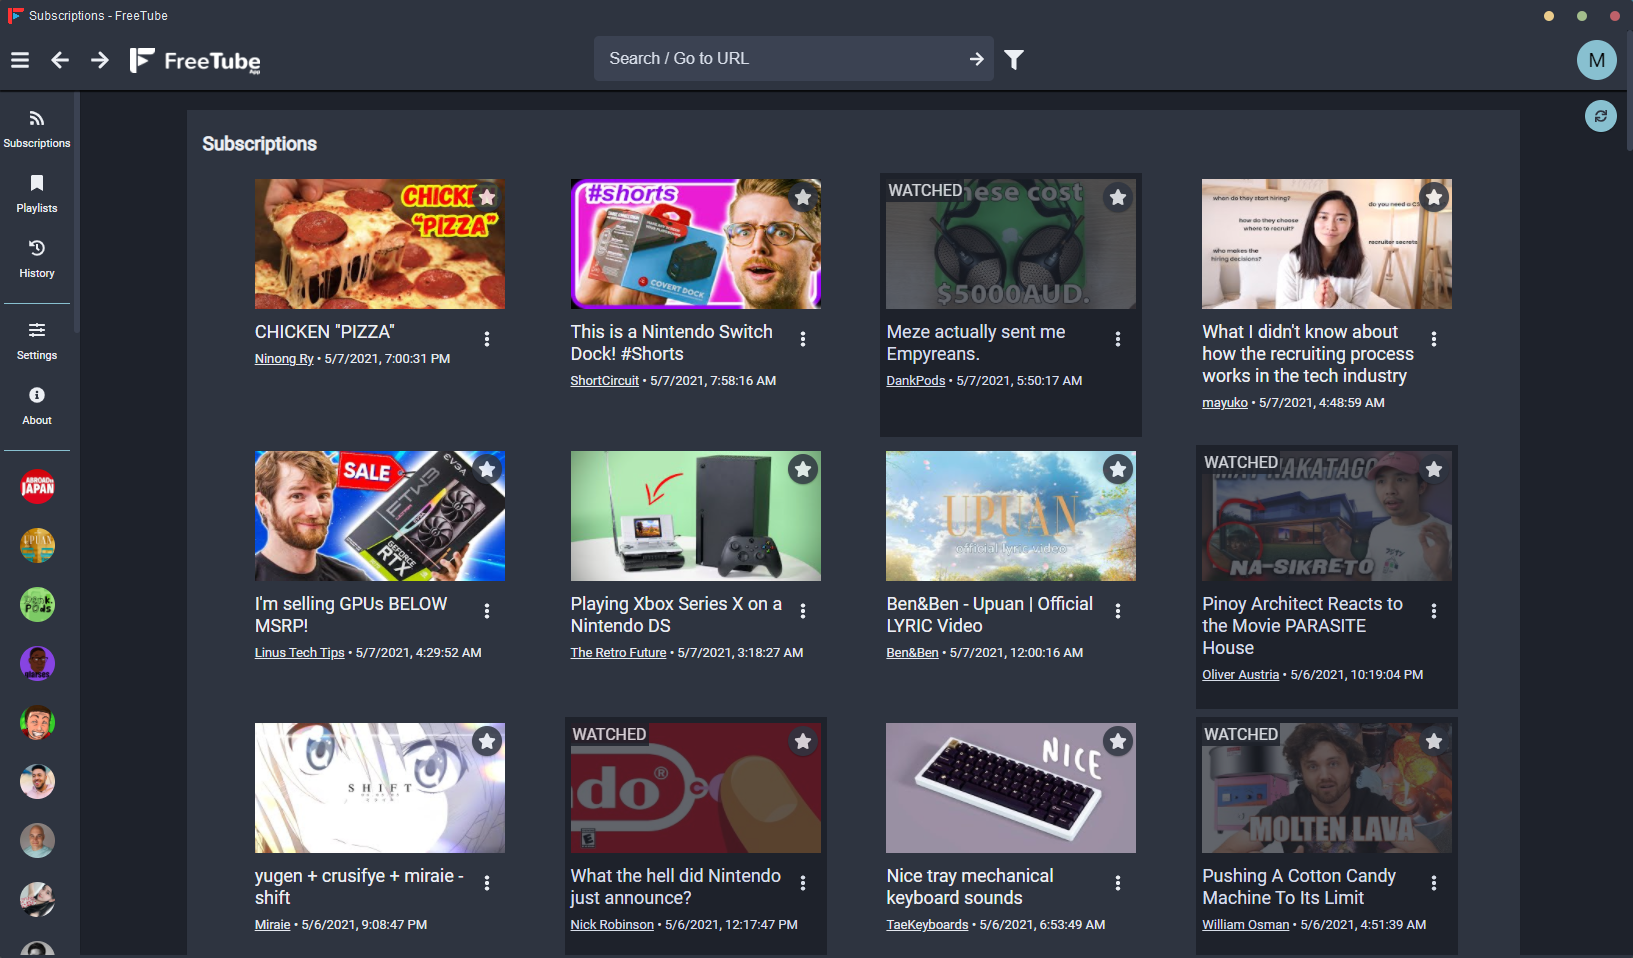Open options for Cotton Candy Machine video

coord(1434,883)
